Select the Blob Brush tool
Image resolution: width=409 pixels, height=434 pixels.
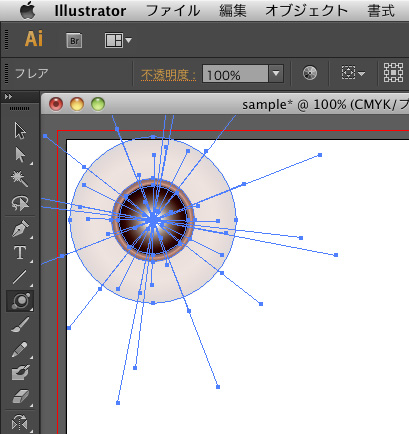pos(20,373)
